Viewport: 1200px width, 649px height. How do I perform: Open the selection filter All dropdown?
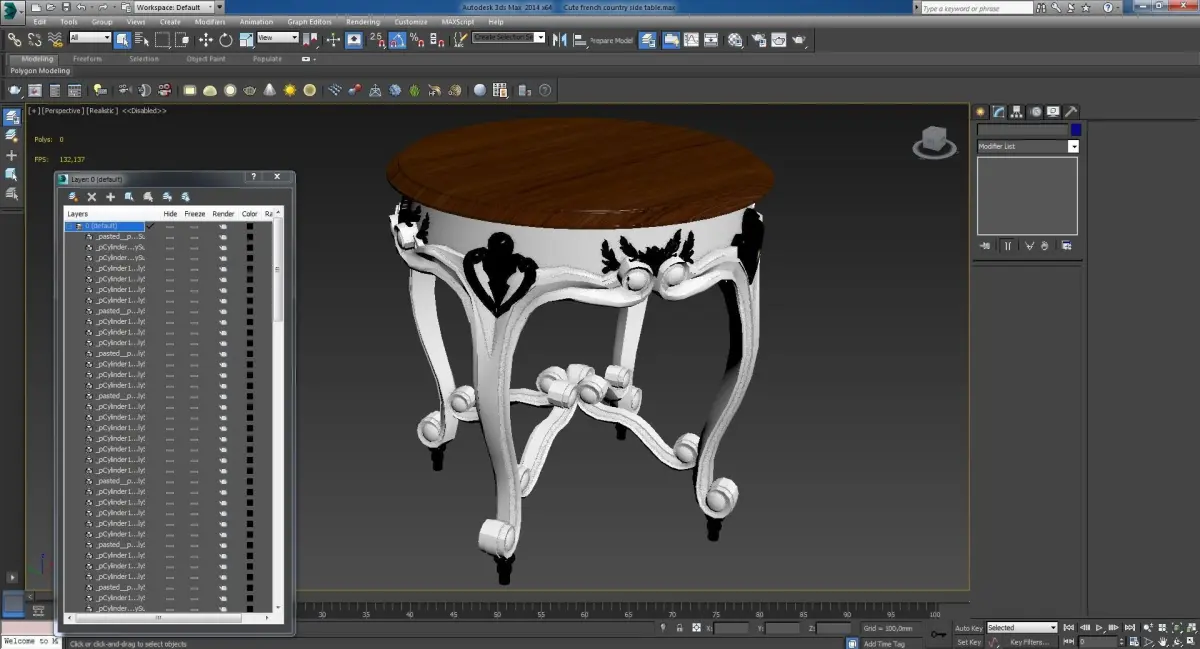tap(90, 38)
